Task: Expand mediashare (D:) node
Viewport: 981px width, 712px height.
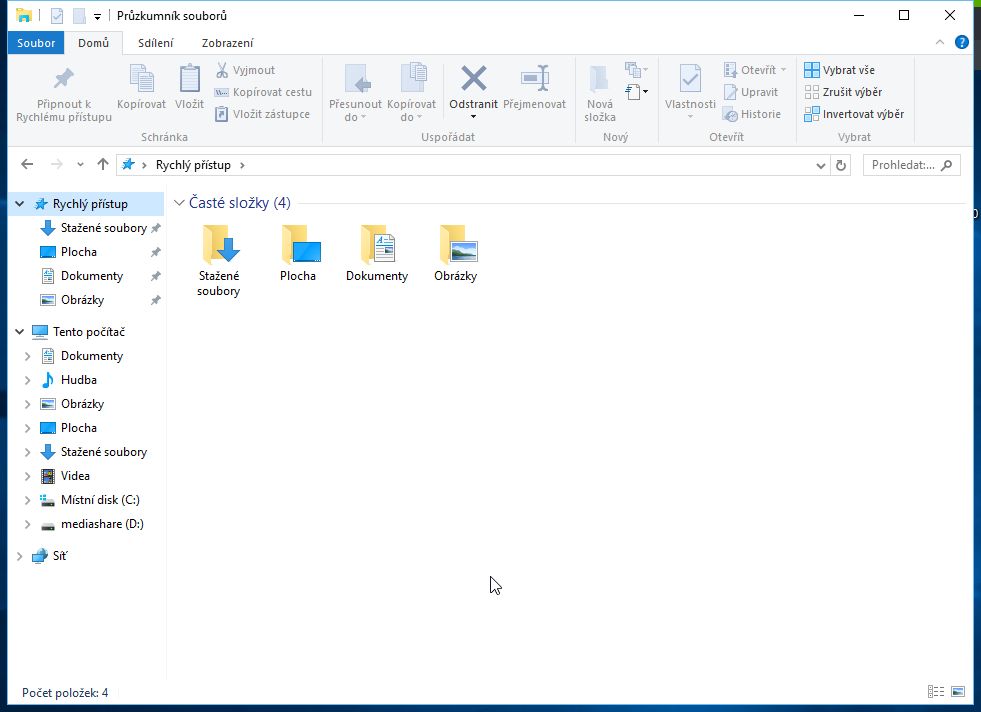Action: (28, 524)
